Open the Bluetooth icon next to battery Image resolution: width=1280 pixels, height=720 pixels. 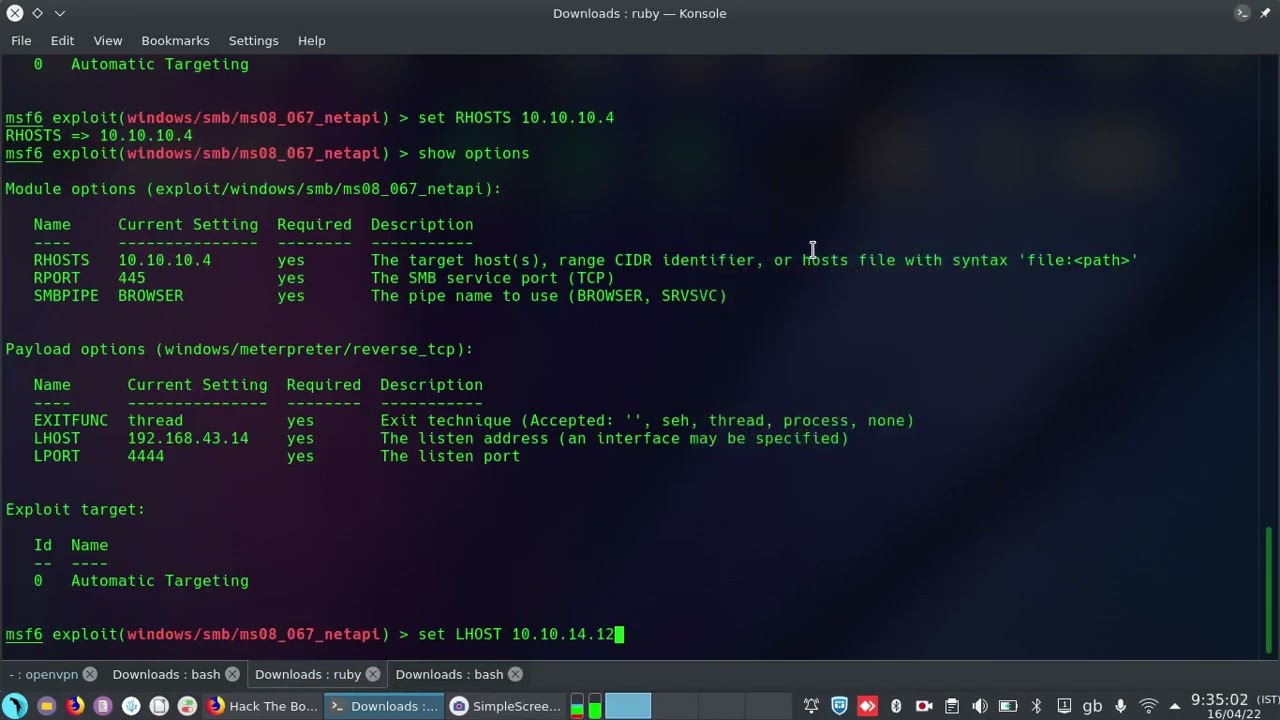1036,706
